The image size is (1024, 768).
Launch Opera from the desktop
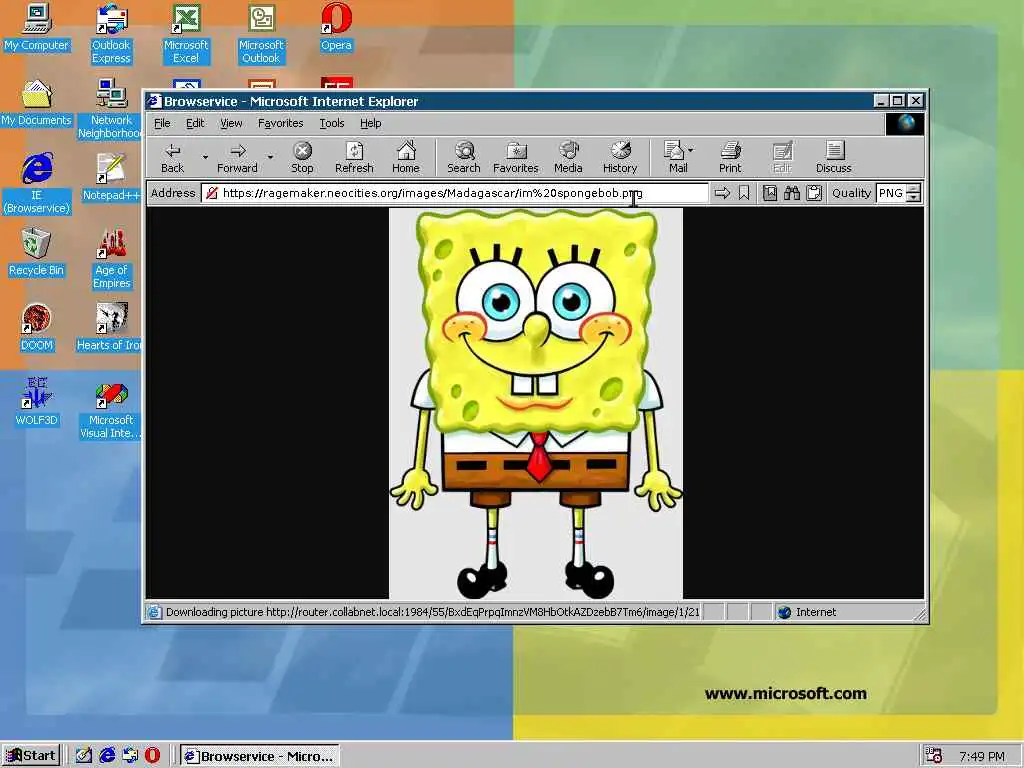pos(336,29)
